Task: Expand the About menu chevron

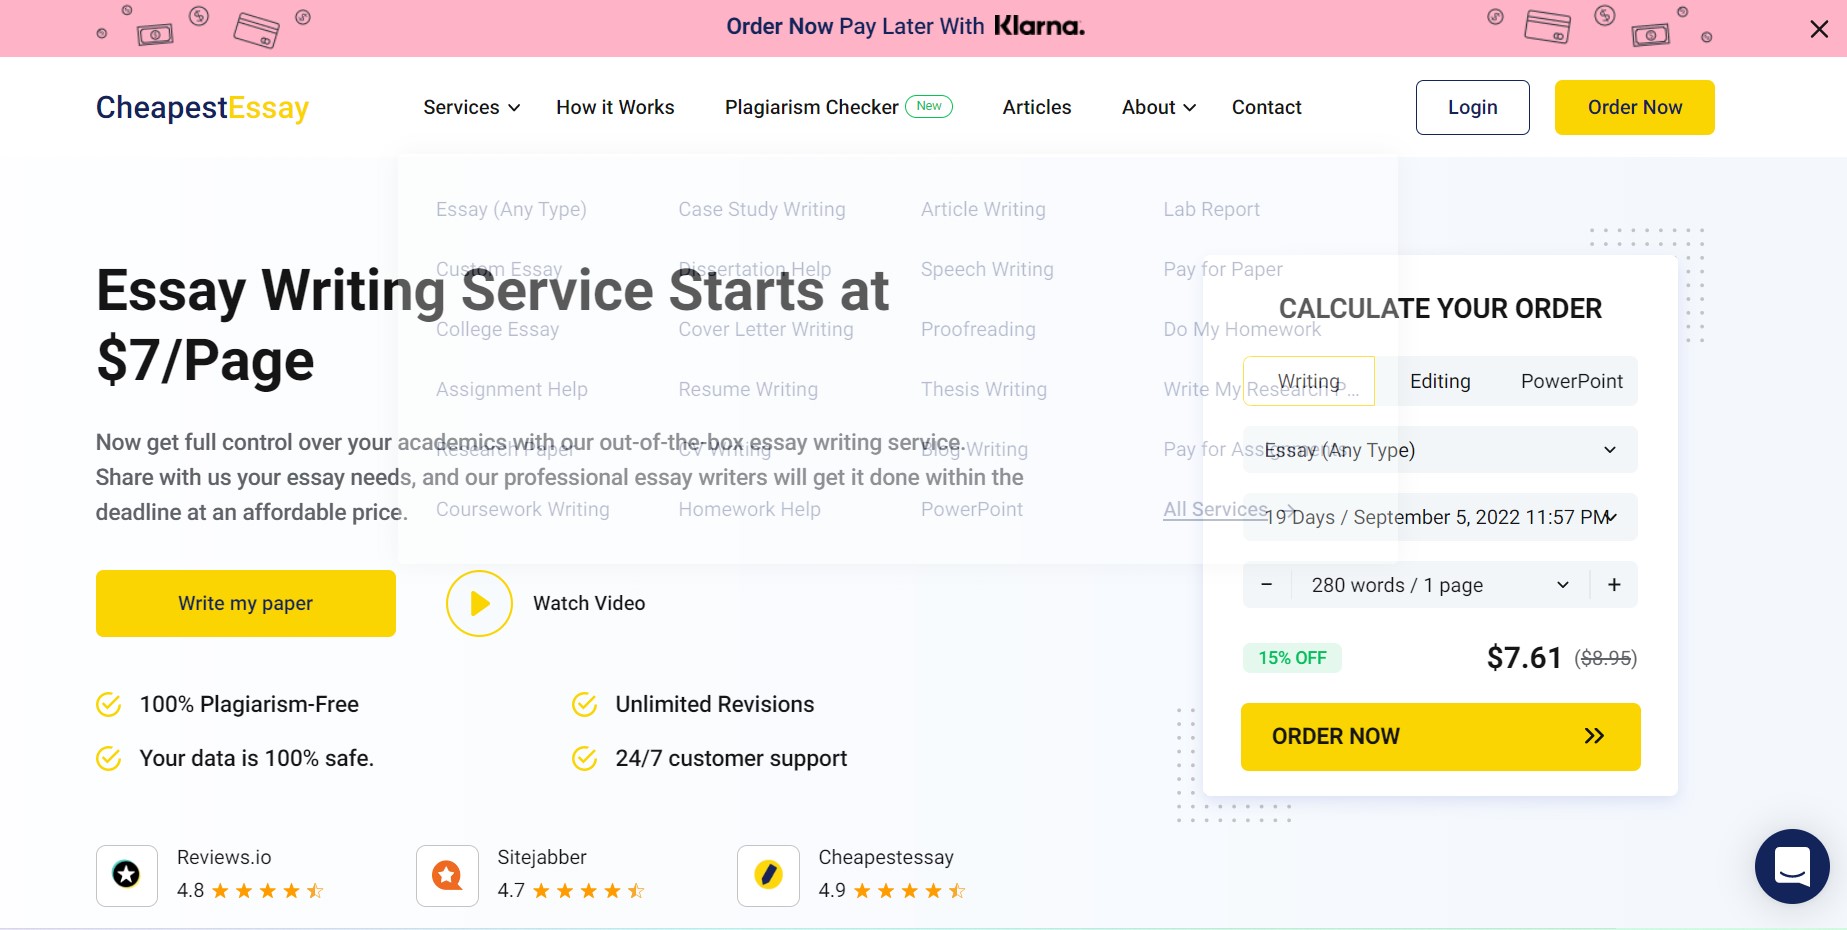Action: 1189,108
